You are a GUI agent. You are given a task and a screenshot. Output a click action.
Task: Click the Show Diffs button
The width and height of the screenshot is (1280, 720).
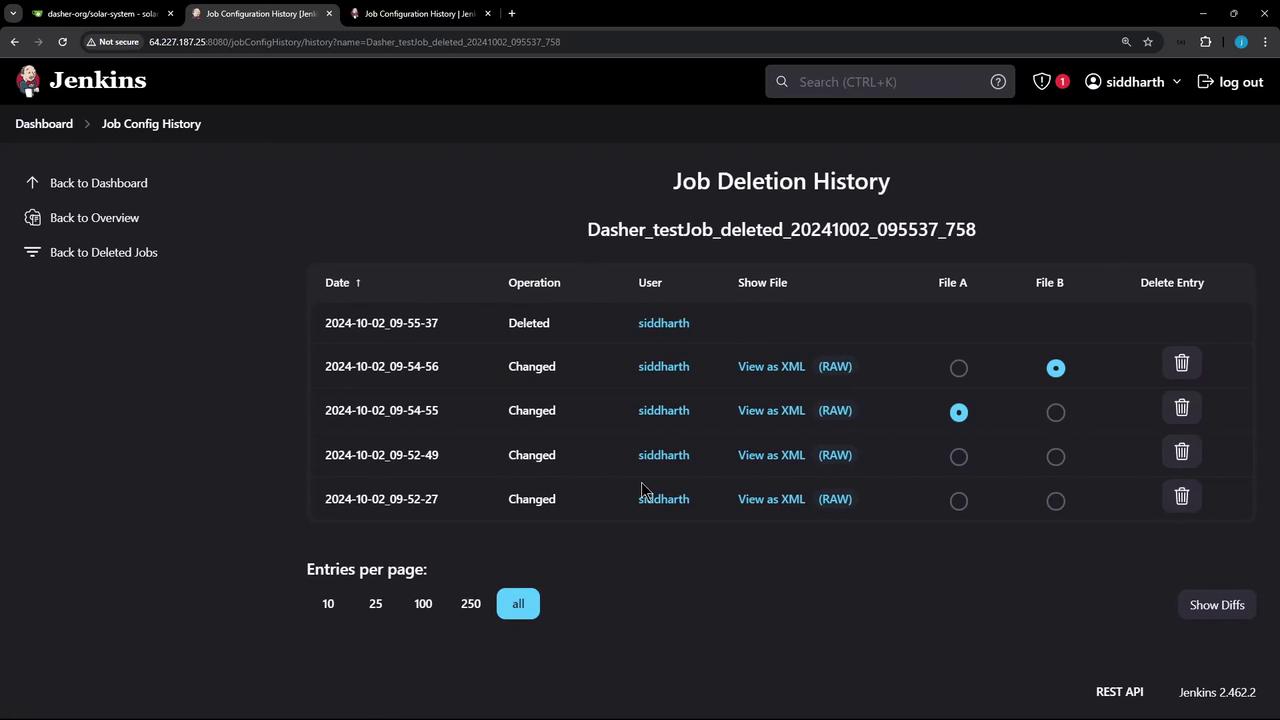[1216, 605]
